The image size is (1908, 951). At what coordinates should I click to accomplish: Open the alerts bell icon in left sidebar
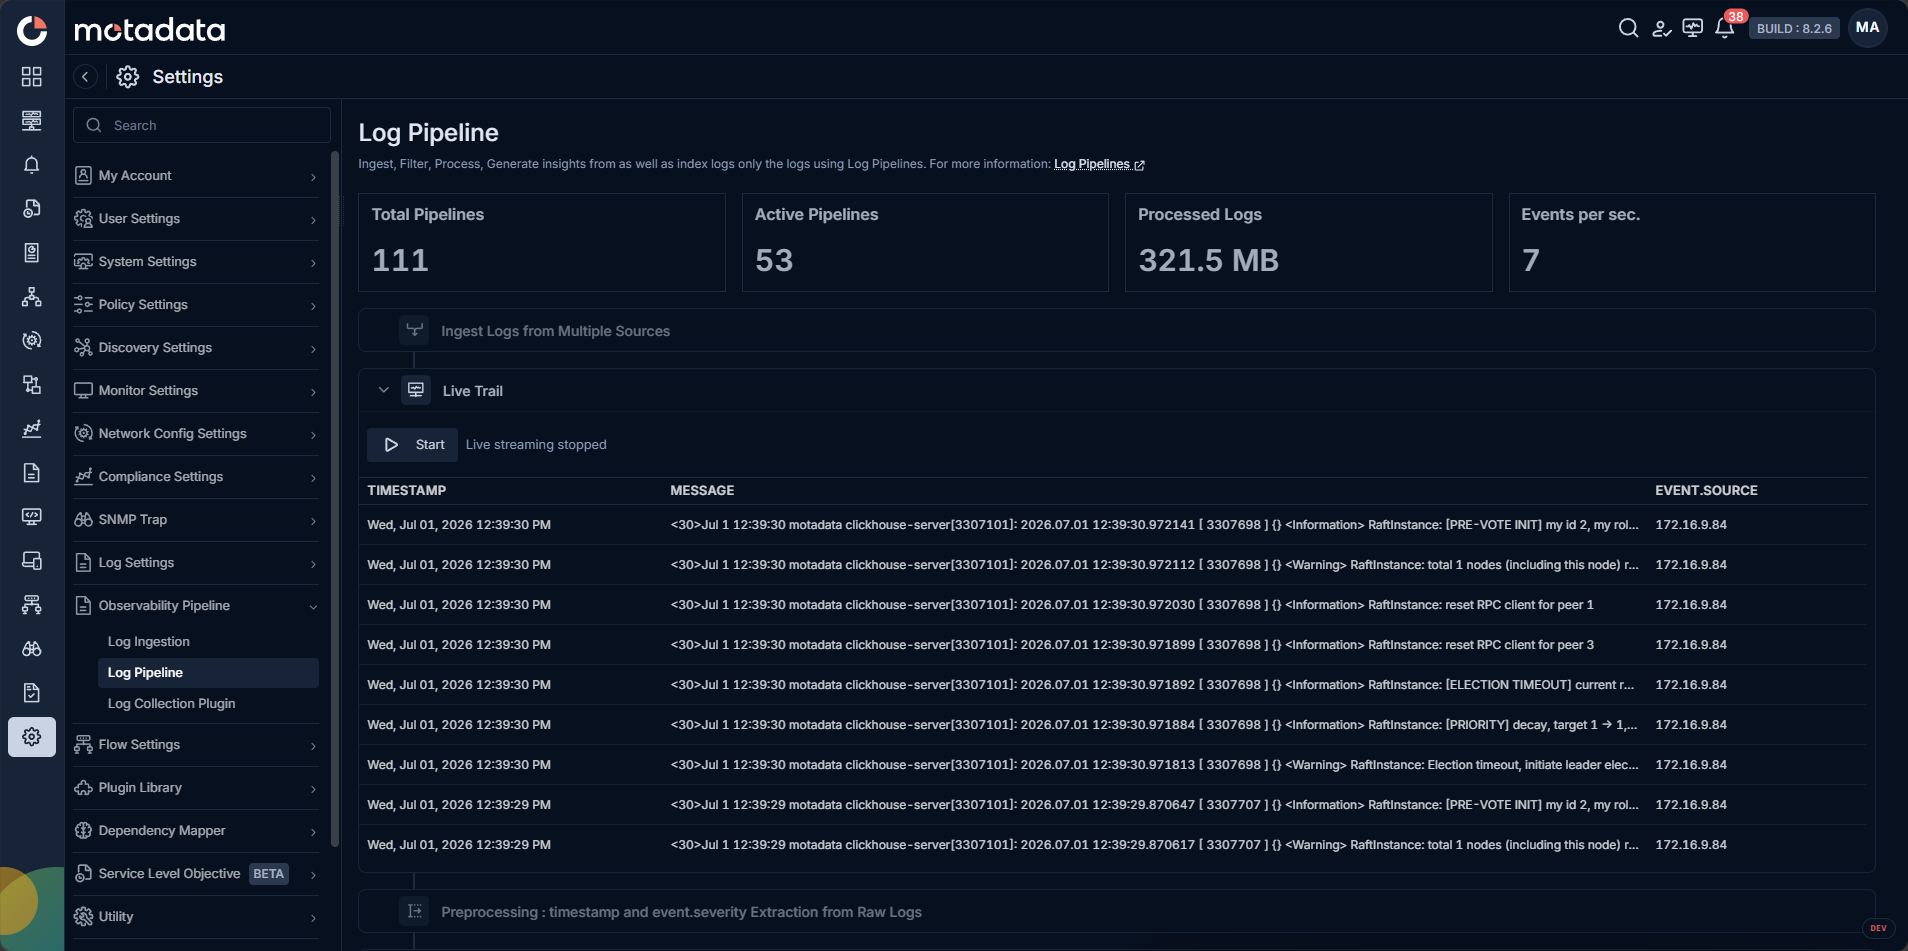(x=32, y=165)
